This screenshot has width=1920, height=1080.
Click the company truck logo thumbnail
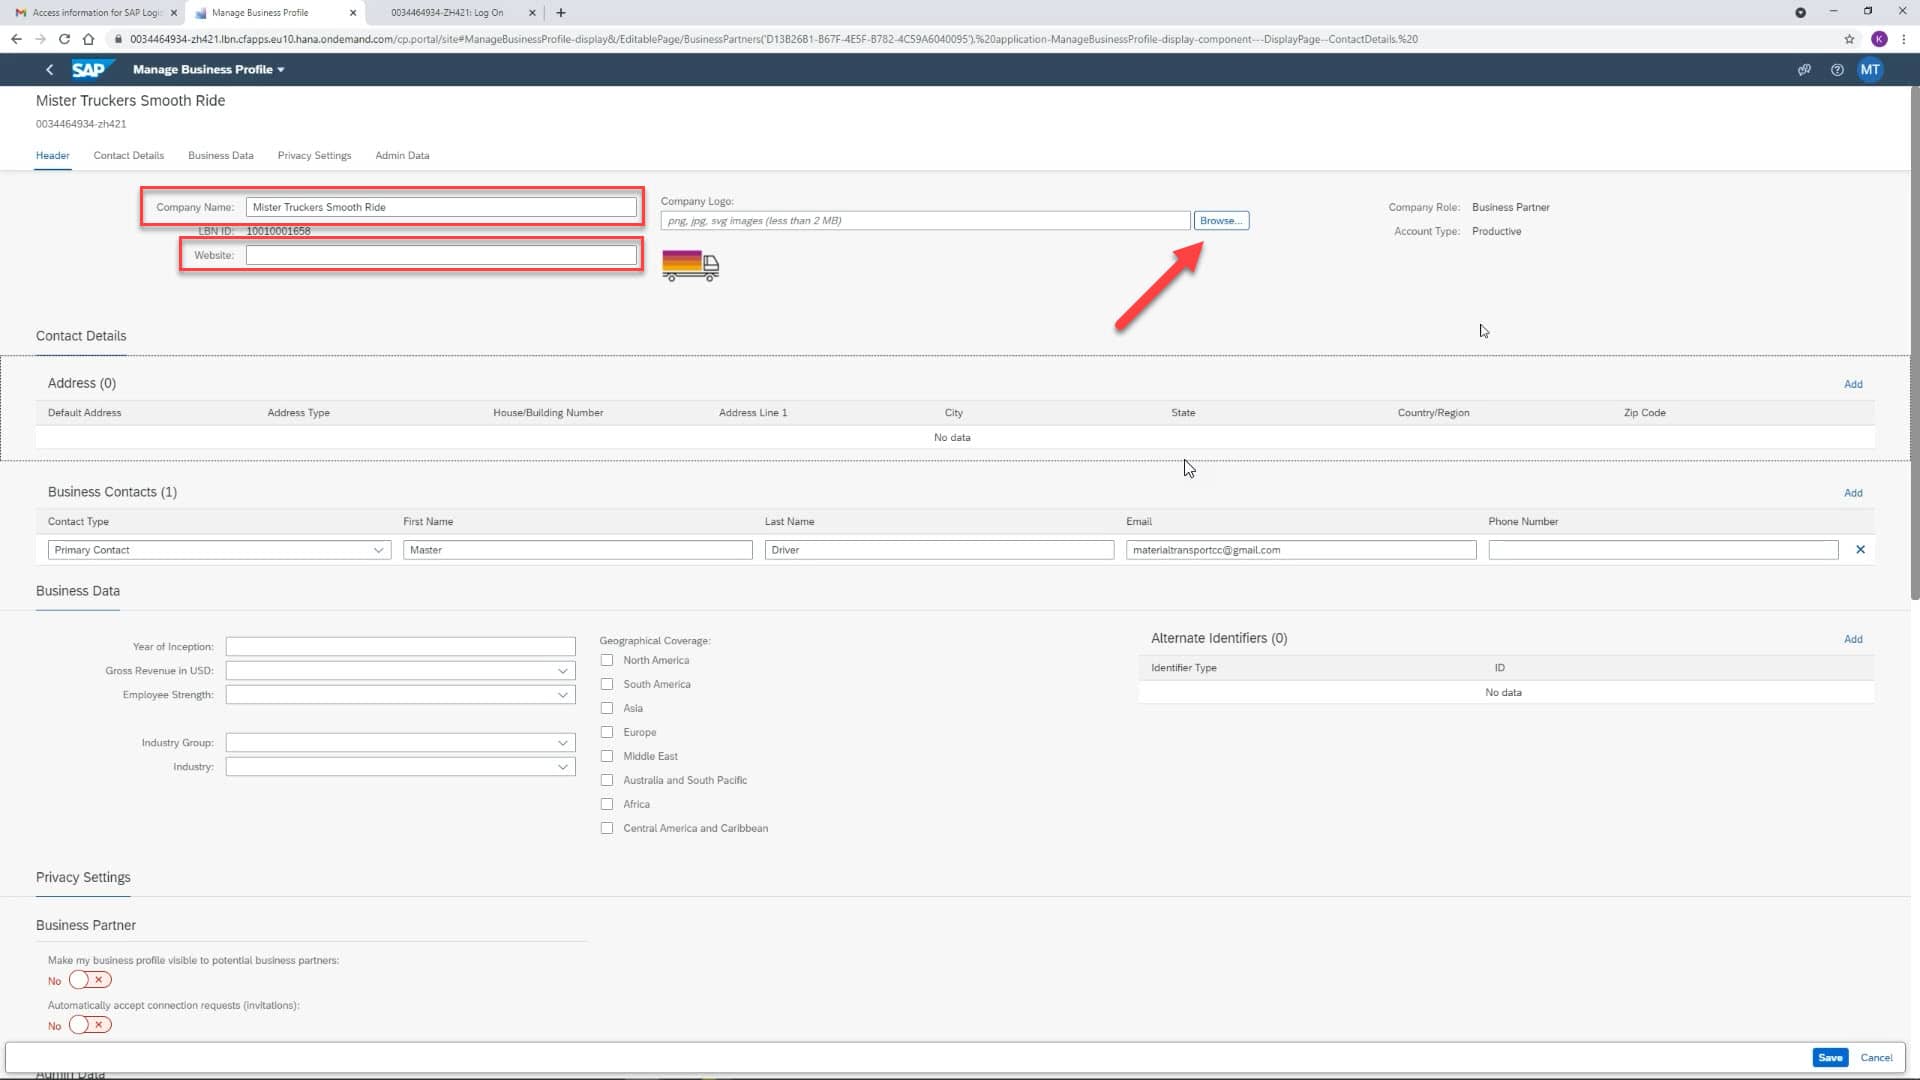tap(690, 265)
